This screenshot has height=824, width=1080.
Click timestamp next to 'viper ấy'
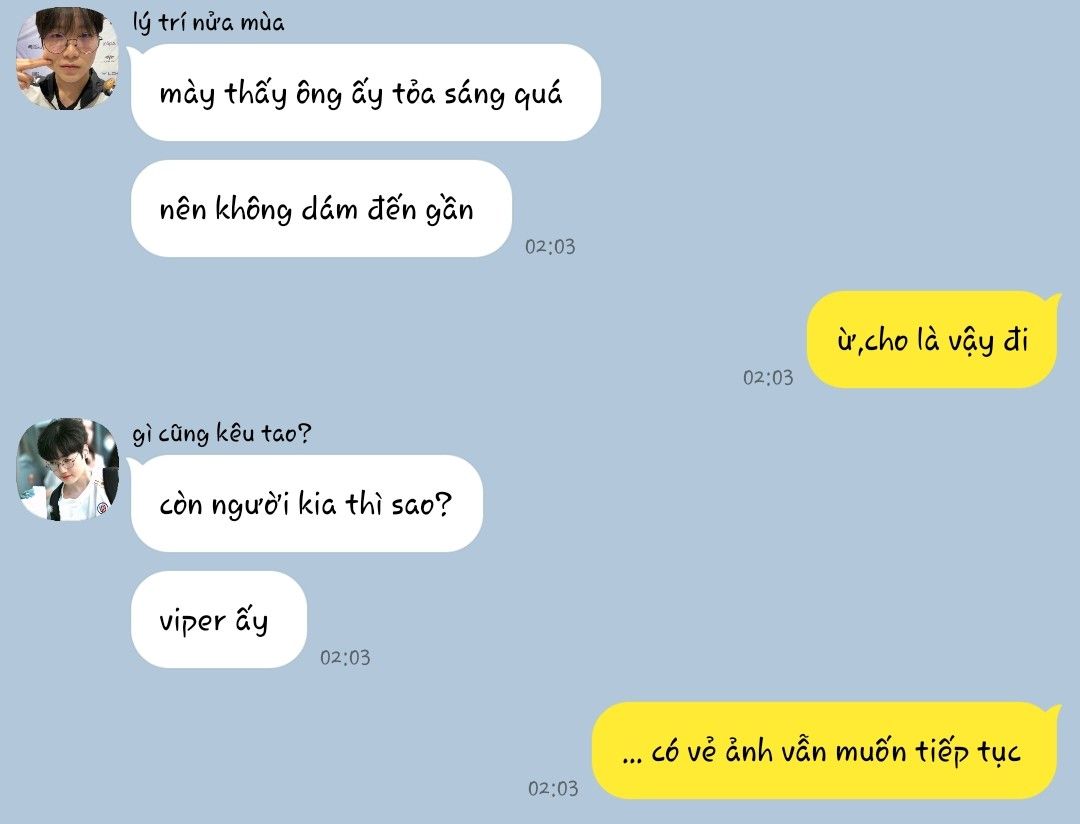coord(344,657)
